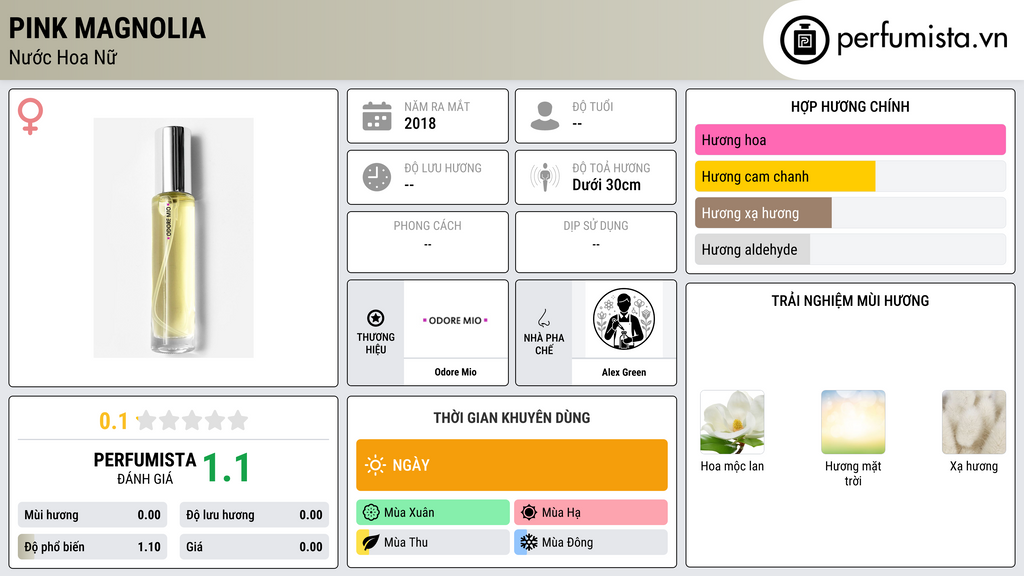
Task: Click the sillage person icon for Độ toả hương
Action: pyautogui.click(x=545, y=177)
